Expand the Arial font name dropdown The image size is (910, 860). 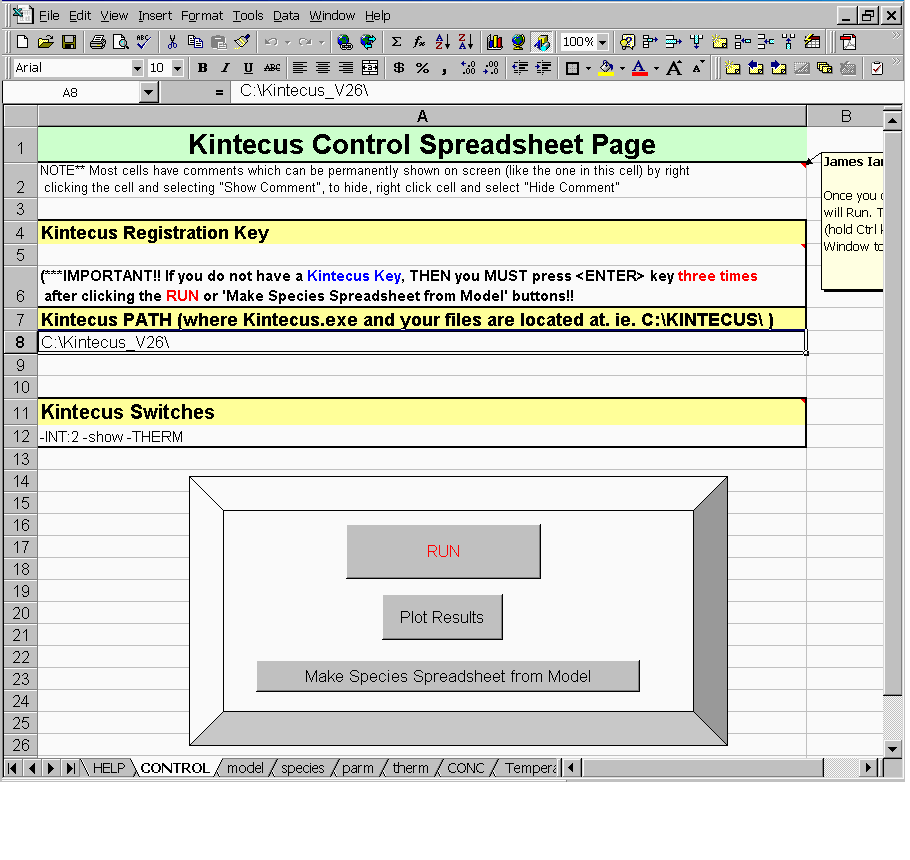137,68
